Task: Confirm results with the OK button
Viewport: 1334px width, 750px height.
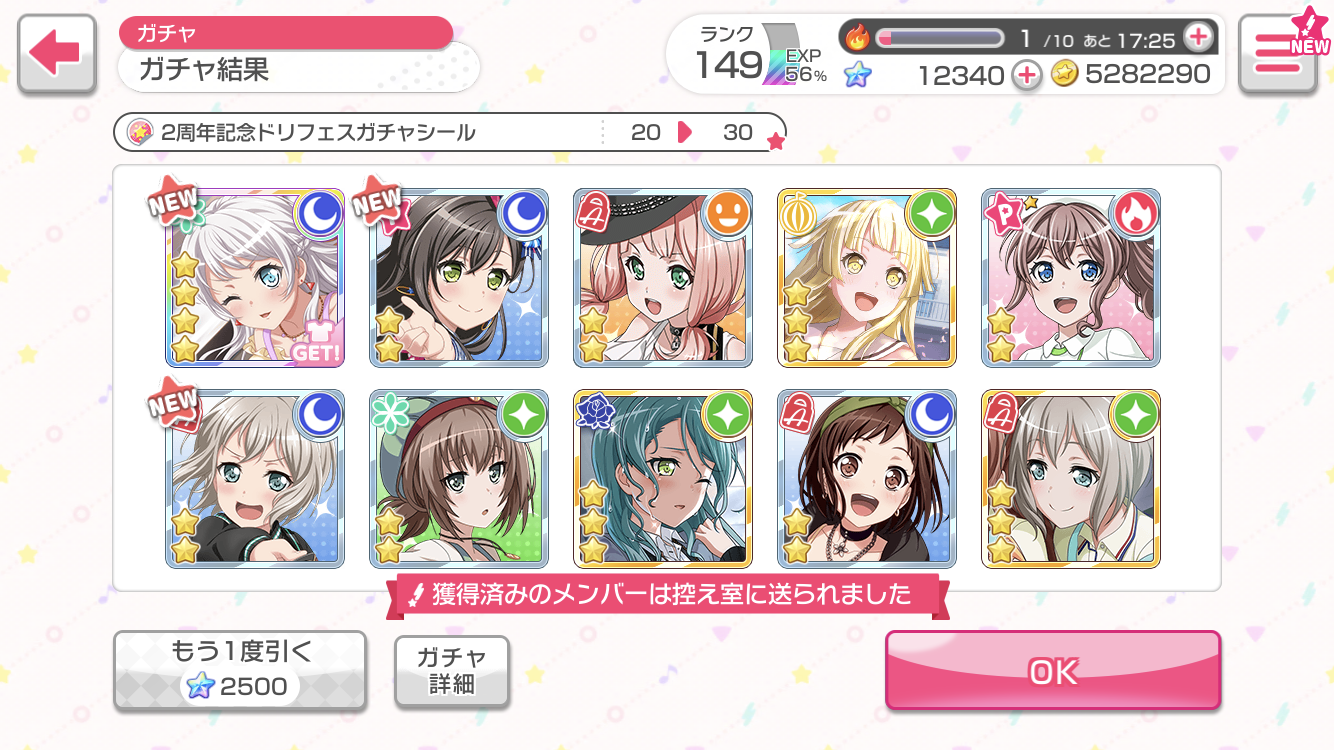Action: point(1053,671)
